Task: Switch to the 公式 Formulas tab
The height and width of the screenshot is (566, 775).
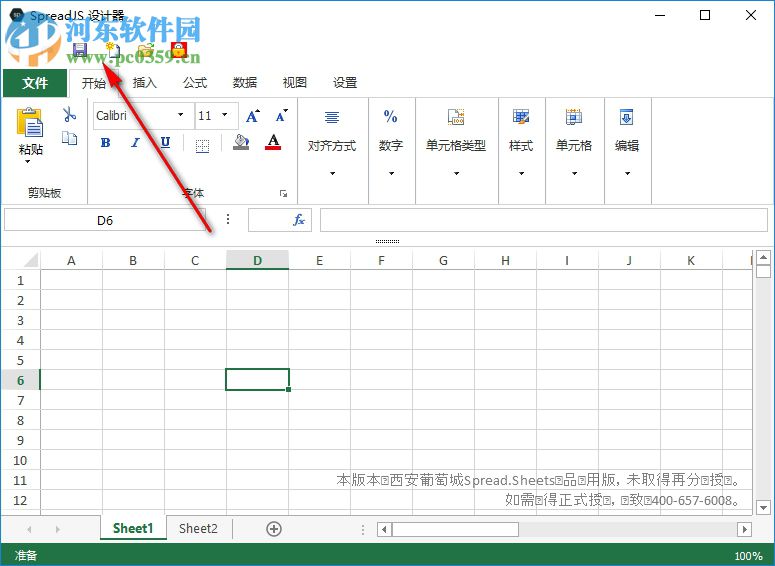Action: pos(195,83)
